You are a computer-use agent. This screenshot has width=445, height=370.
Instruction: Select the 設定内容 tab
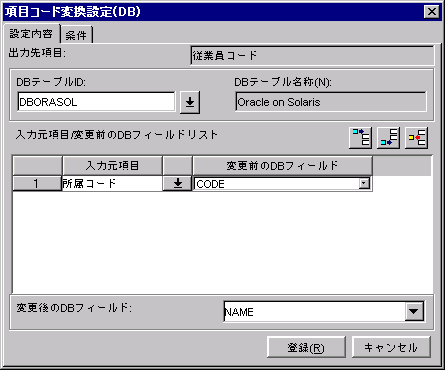tap(31, 33)
